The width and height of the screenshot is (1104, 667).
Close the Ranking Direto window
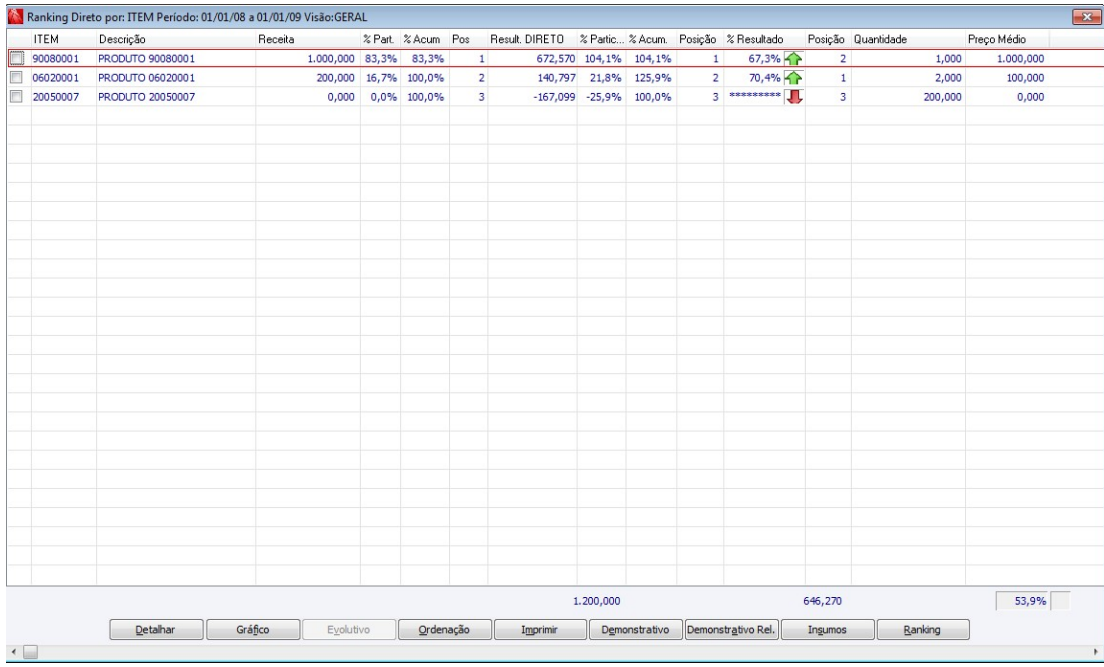click(1086, 17)
